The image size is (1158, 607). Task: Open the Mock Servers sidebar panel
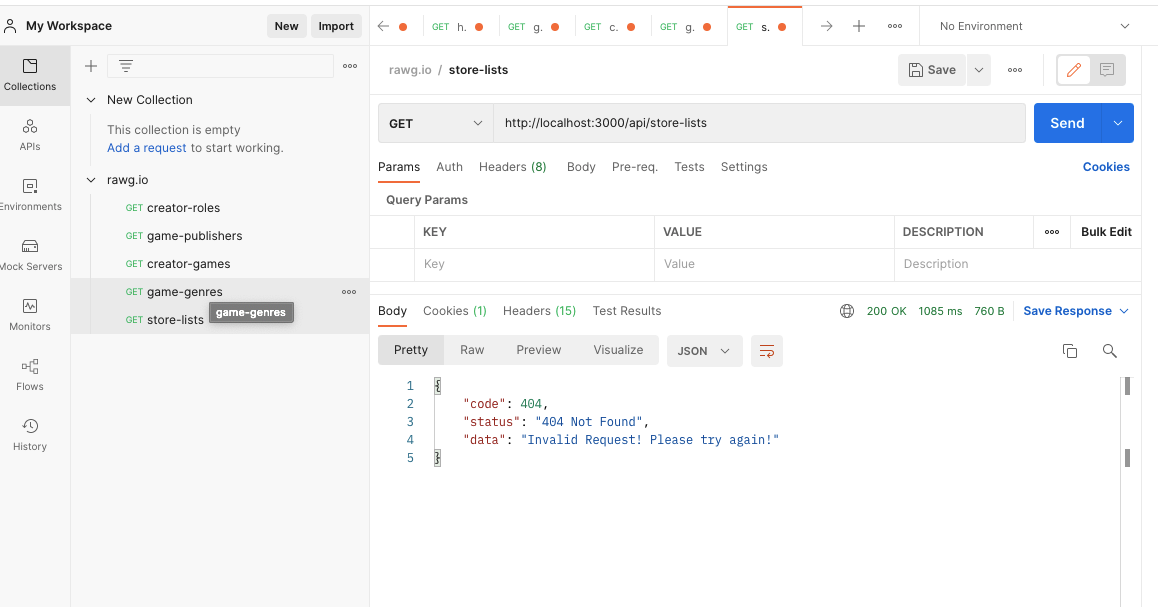tap(30, 255)
